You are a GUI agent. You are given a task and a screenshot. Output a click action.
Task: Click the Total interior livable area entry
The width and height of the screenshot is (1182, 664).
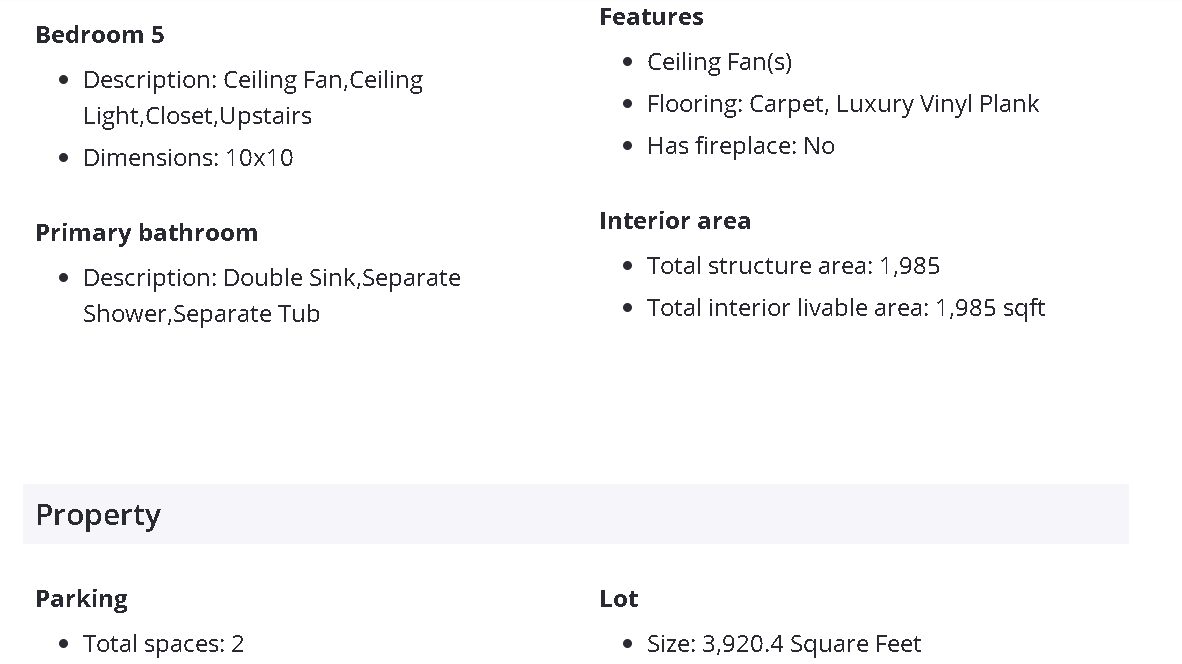point(845,308)
